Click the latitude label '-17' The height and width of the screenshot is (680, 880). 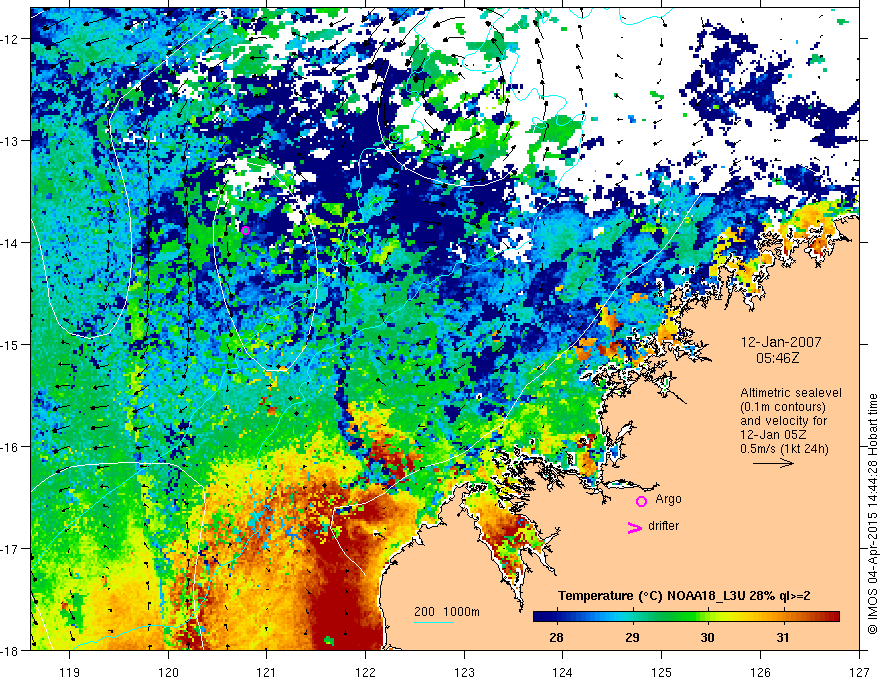pyautogui.click(x=11, y=548)
